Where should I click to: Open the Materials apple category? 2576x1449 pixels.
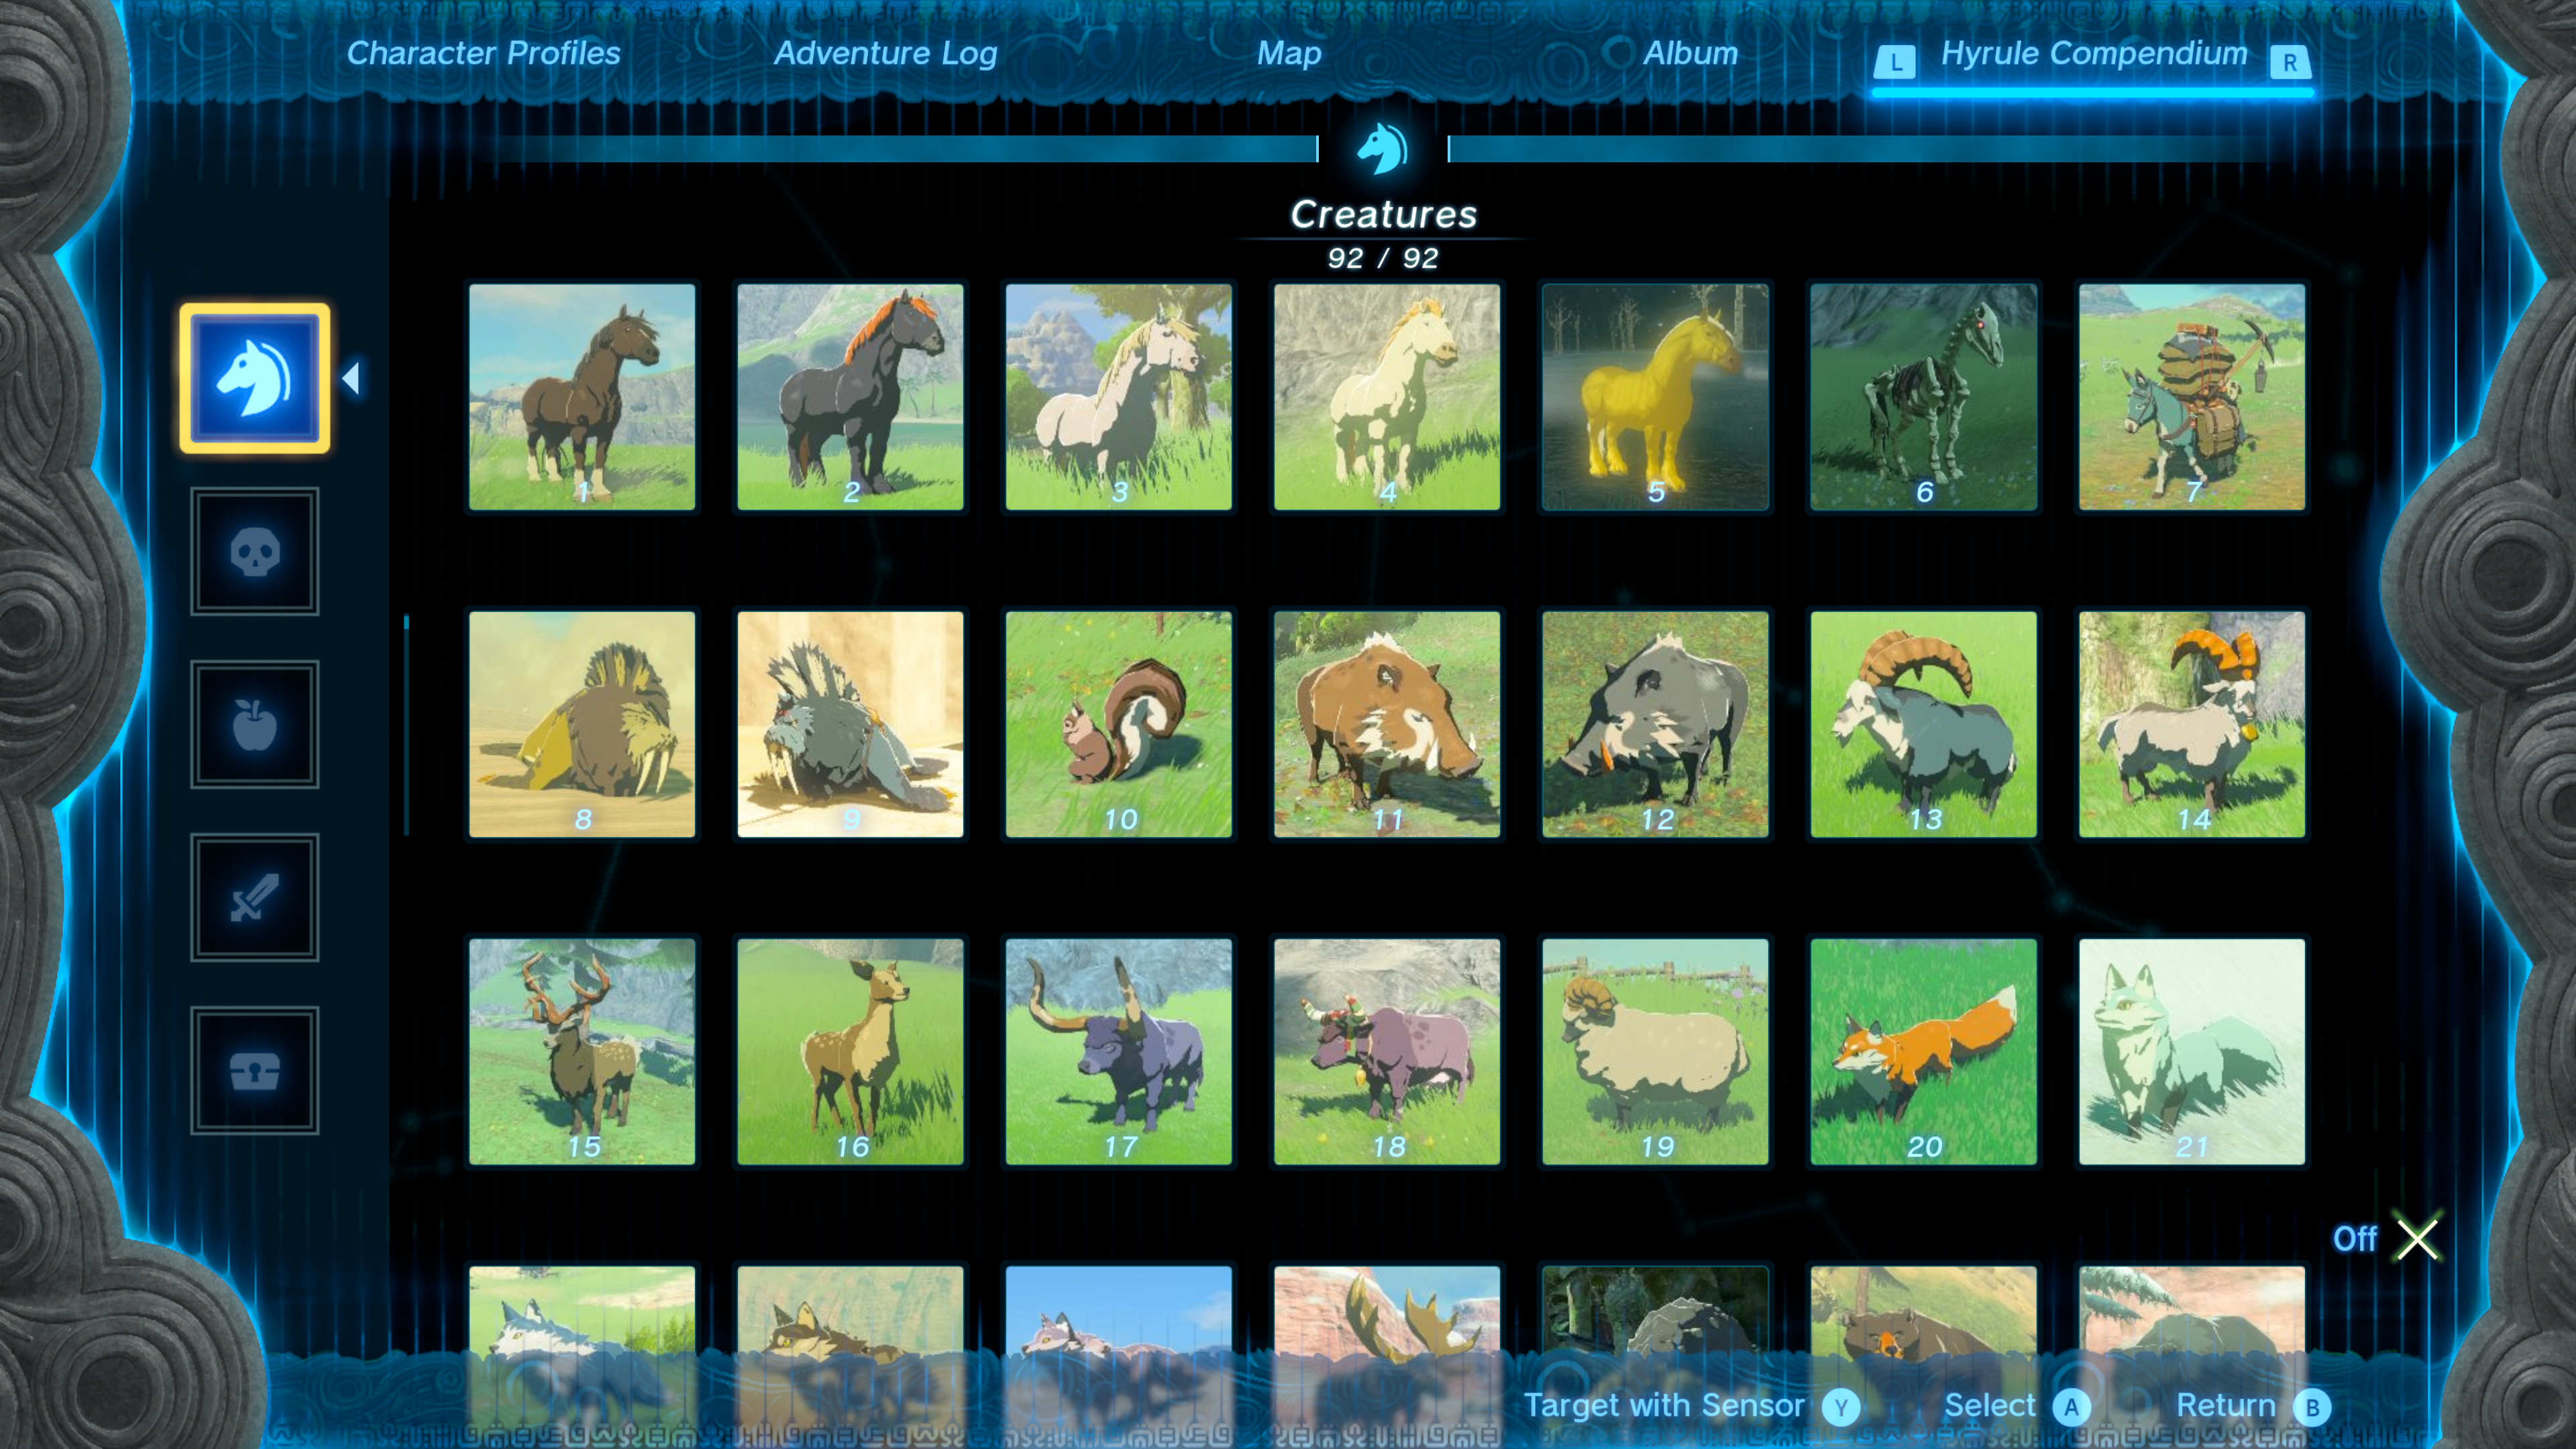254,724
